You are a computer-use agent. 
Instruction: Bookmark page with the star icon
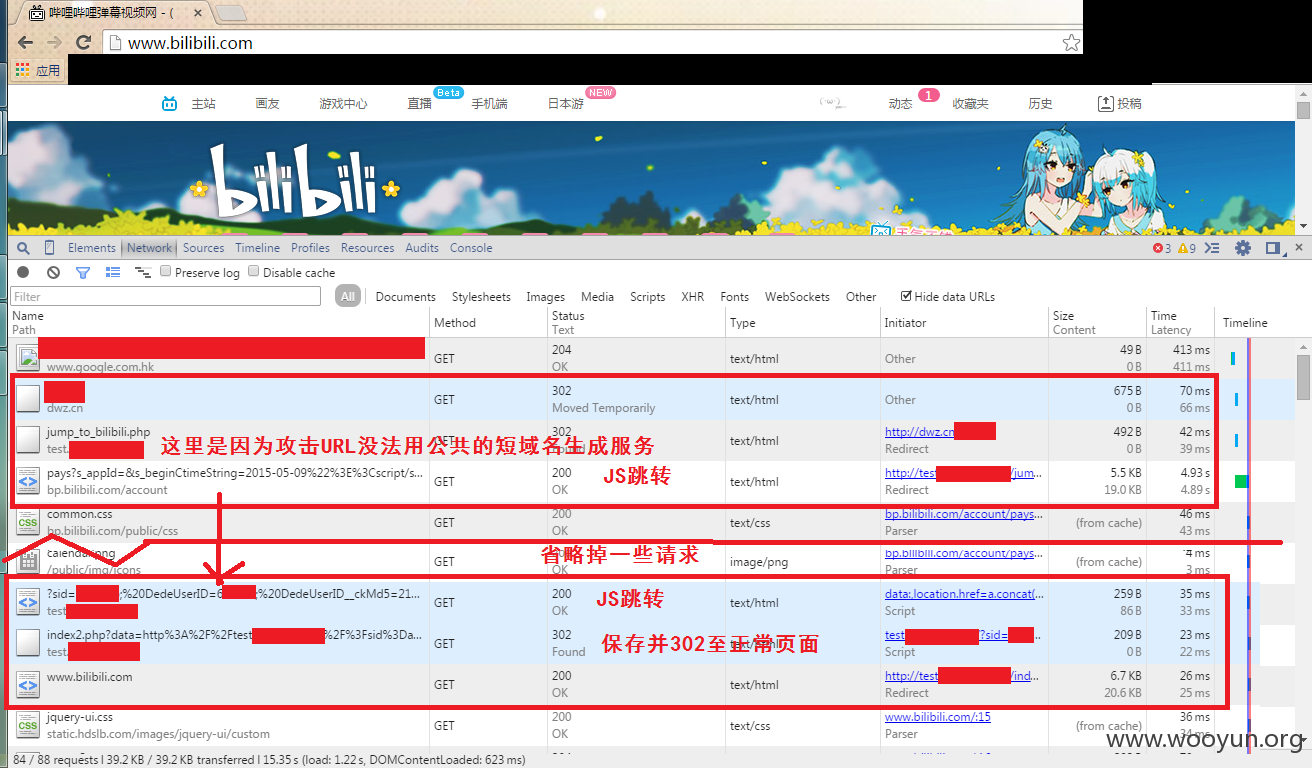point(1071,43)
